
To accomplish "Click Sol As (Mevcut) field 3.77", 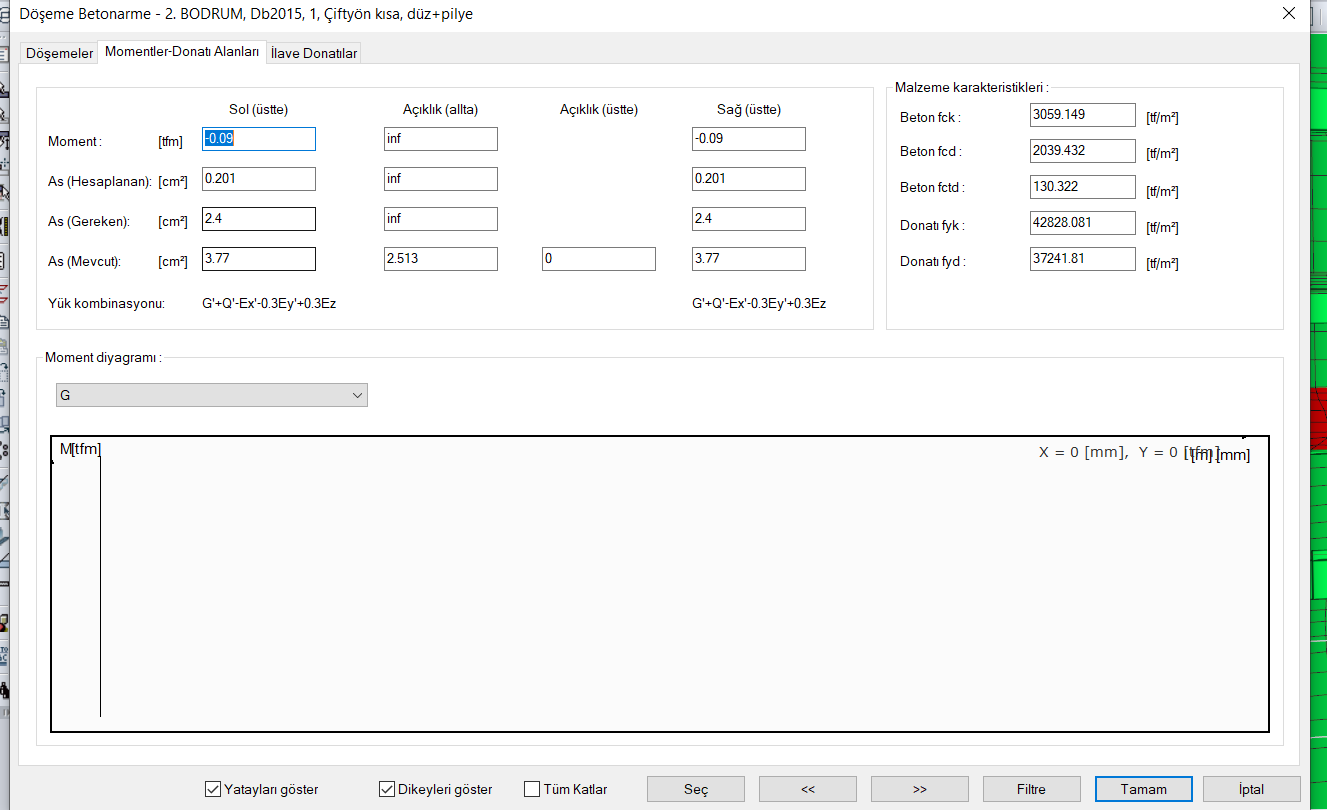I will pyautogui.click(x=259, y=259).
